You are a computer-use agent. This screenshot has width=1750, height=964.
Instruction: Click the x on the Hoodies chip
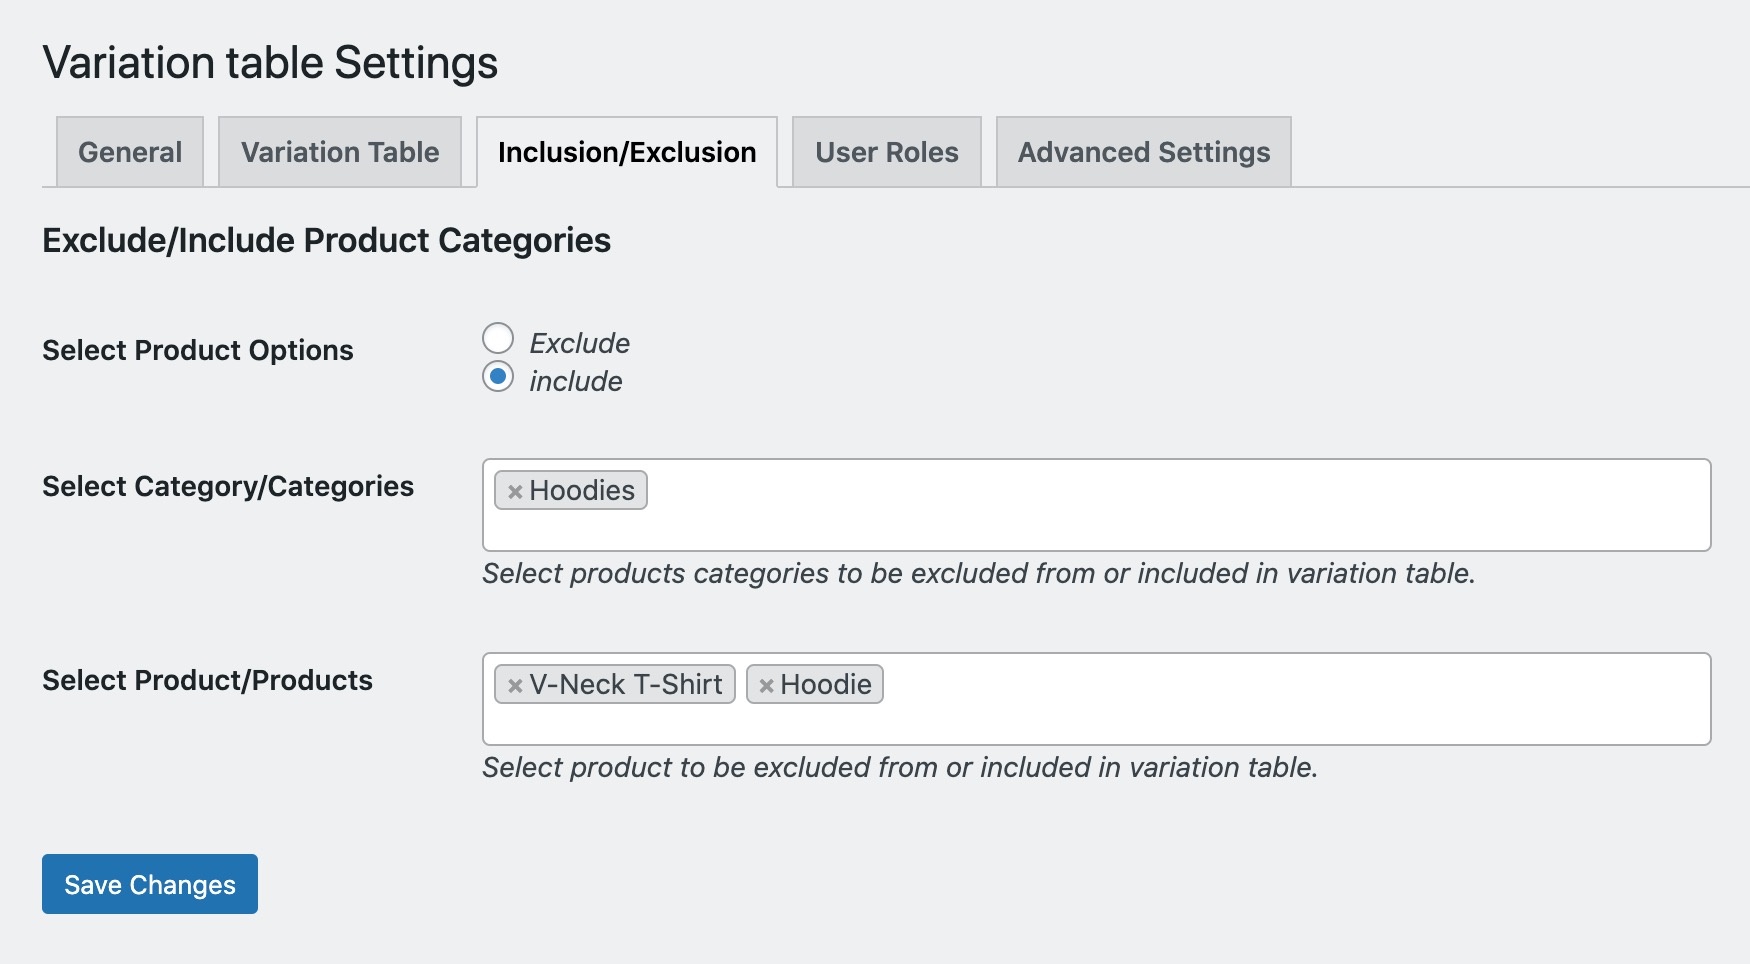tap(515, 491)
